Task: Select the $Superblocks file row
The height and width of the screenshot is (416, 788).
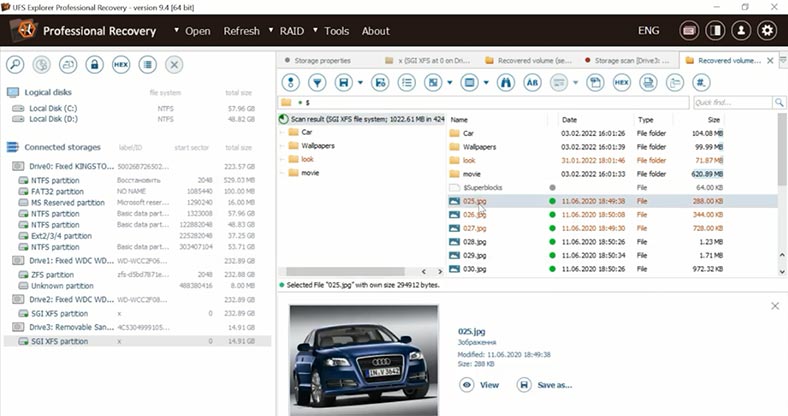Action: pyautogui.click(x=612, y=187)
